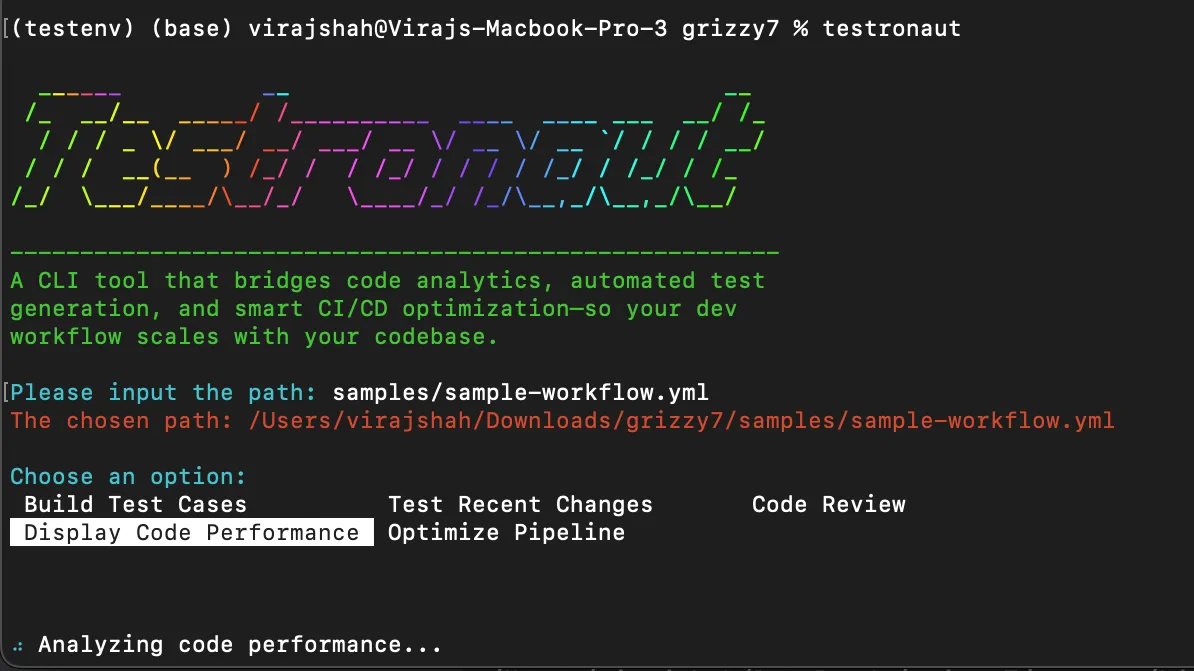Screen dimensions: 1194x671
Task: Click the Please input the path prompt
Action: (x=163, y=392)
